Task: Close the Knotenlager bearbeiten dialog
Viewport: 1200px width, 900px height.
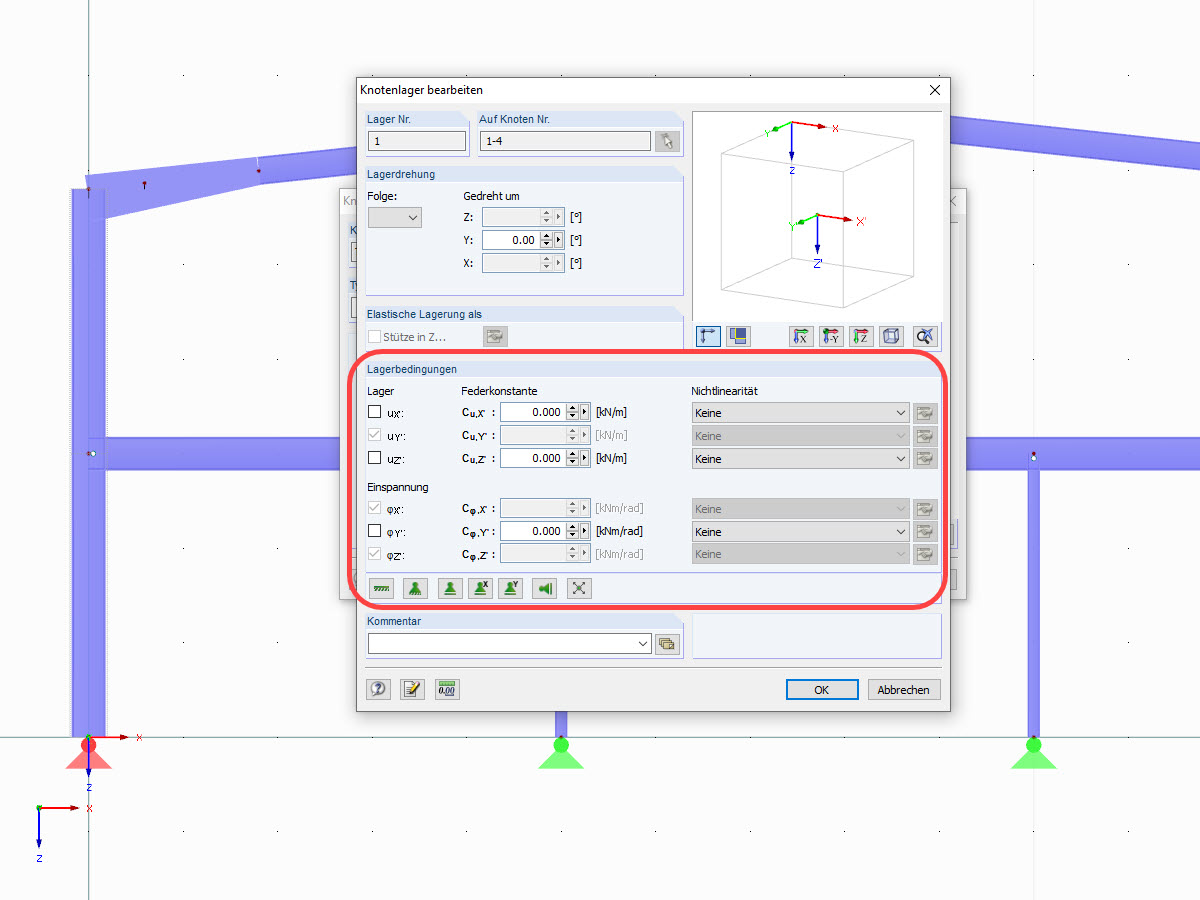Action: click(x=935, y=90)
